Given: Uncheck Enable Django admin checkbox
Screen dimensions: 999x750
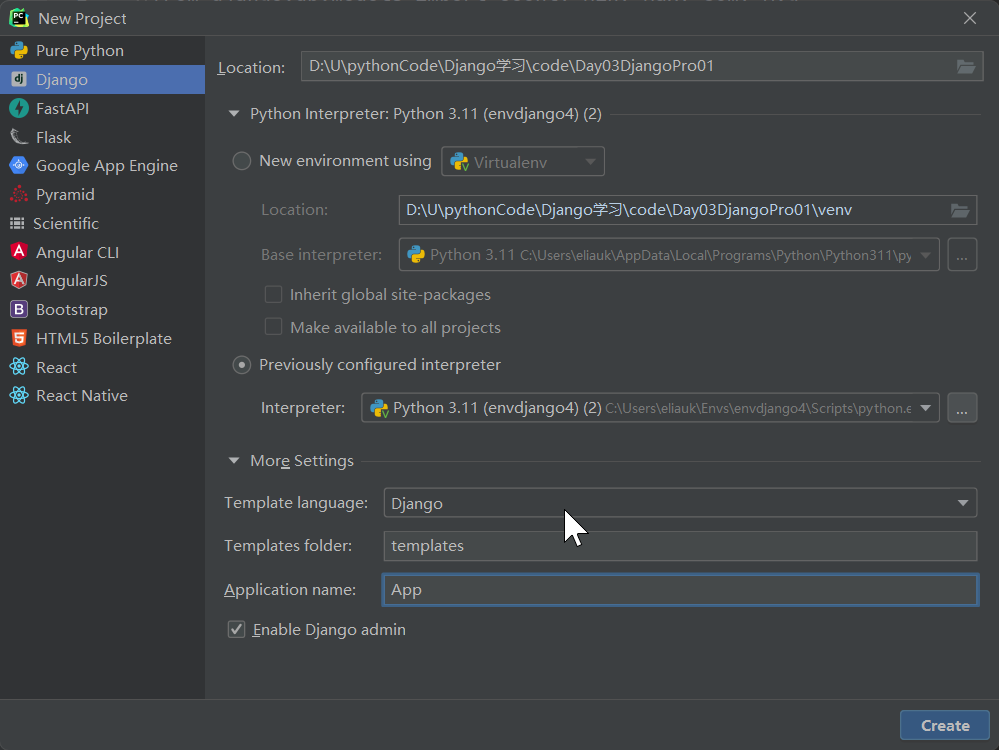Looking at the screenshot, I should [x=236, y=630].
